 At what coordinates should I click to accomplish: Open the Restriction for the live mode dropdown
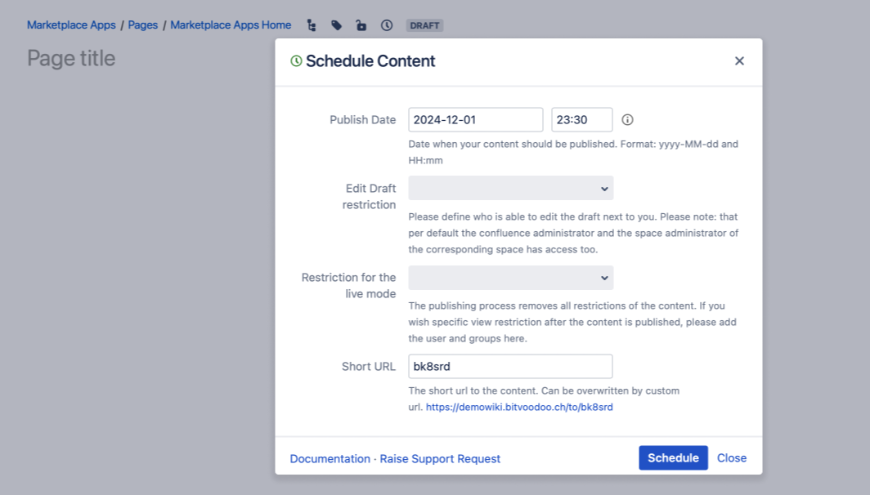pos(510,278)
